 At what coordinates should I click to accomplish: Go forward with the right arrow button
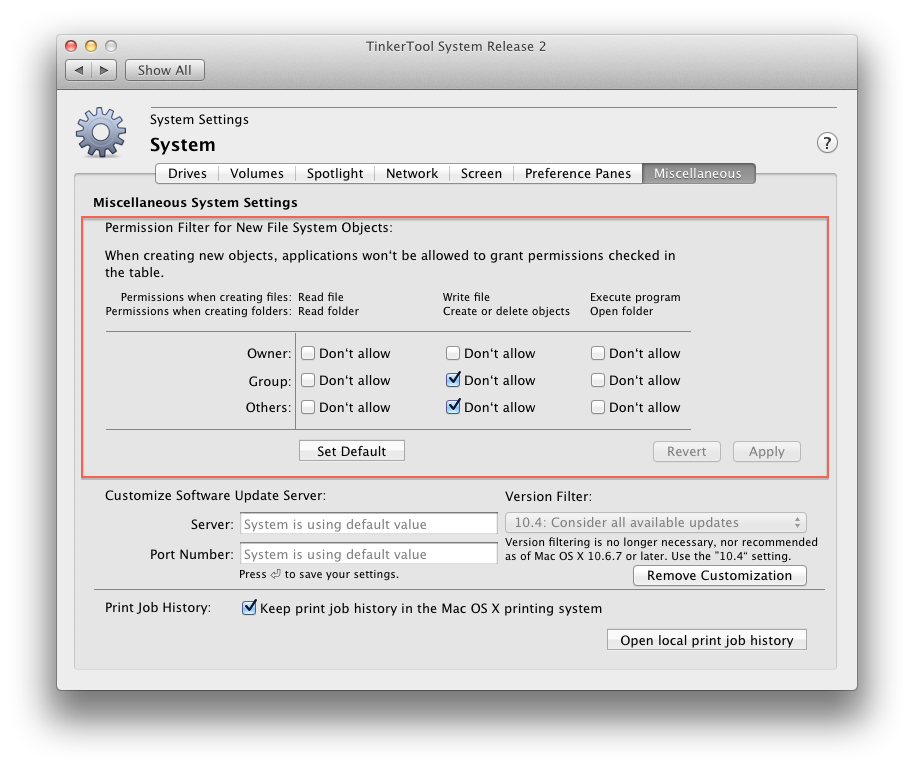click(x=104, y=71)
